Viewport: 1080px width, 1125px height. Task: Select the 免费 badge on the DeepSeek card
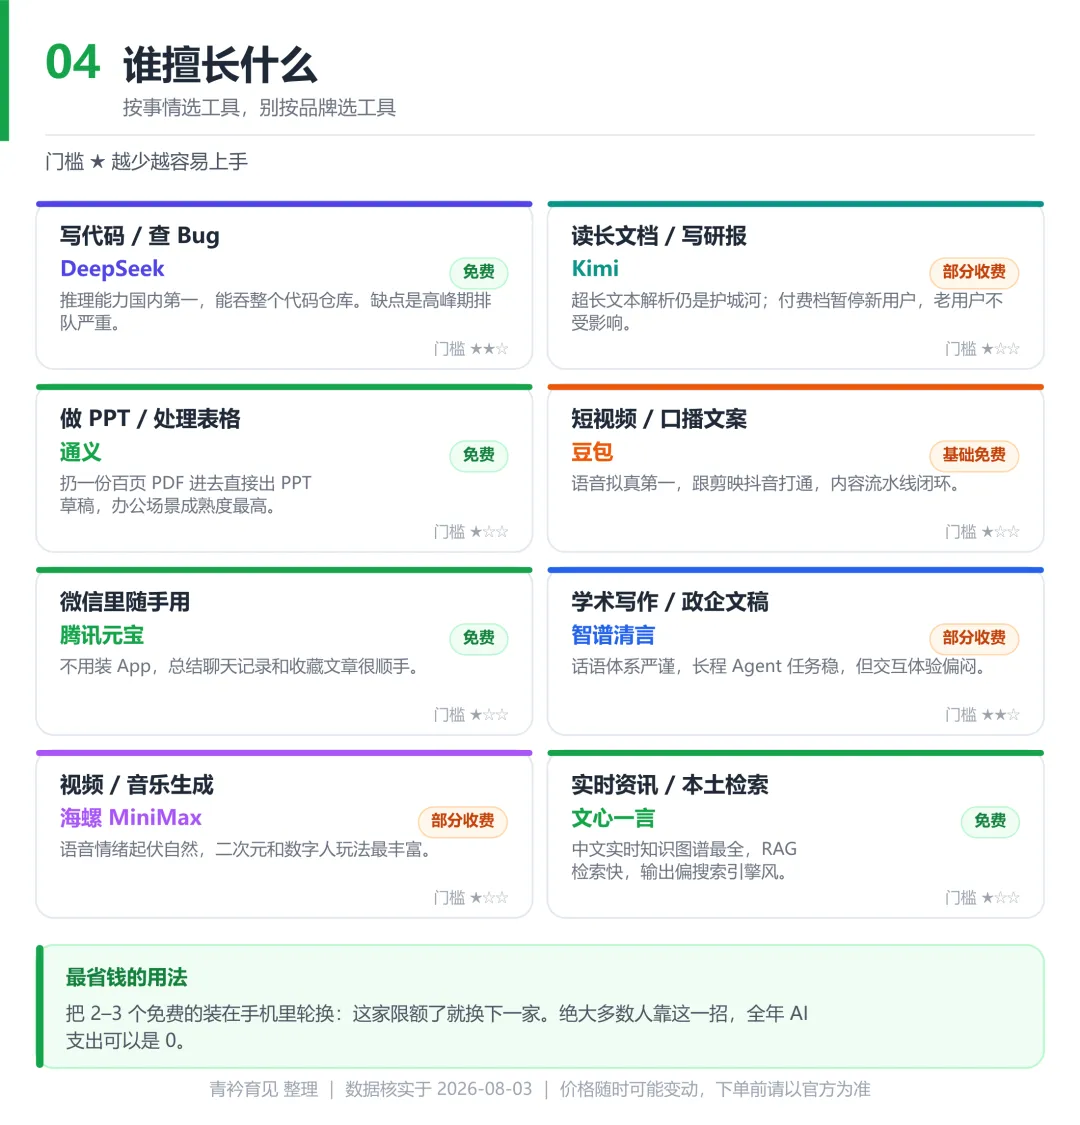coord(479,272)
